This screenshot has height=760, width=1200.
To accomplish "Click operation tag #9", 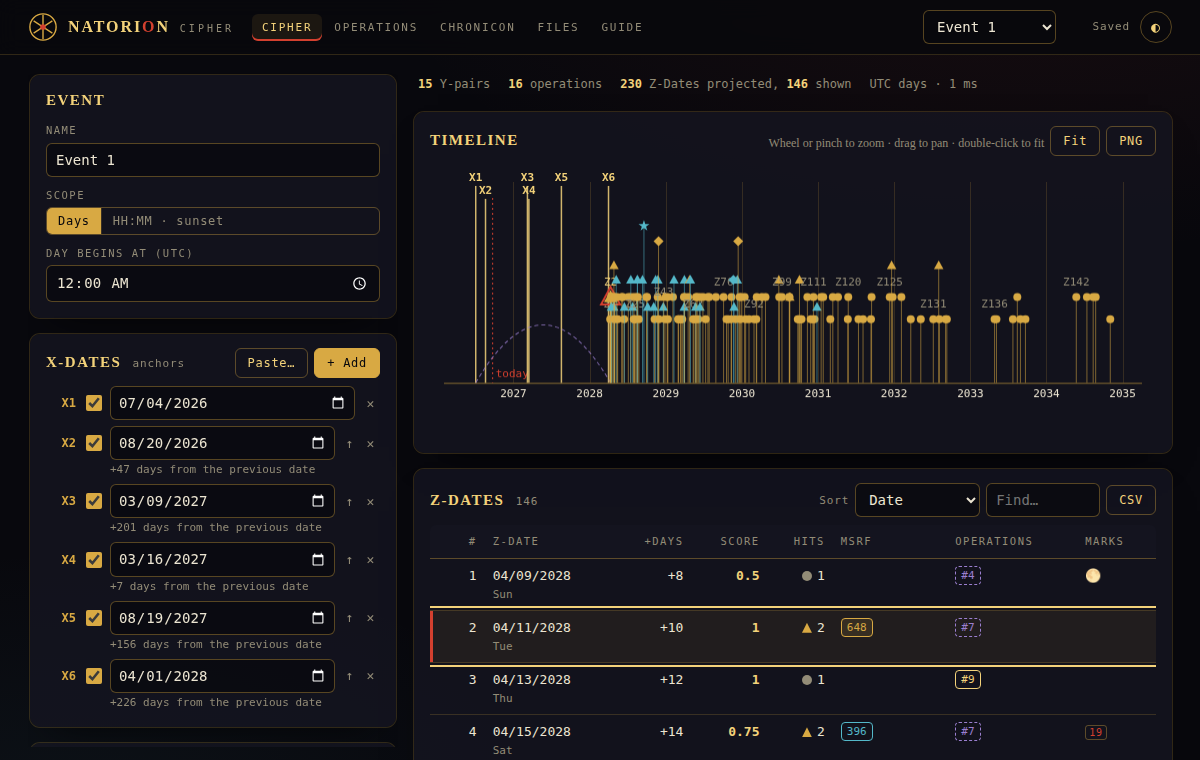I will tap(968, 679).
